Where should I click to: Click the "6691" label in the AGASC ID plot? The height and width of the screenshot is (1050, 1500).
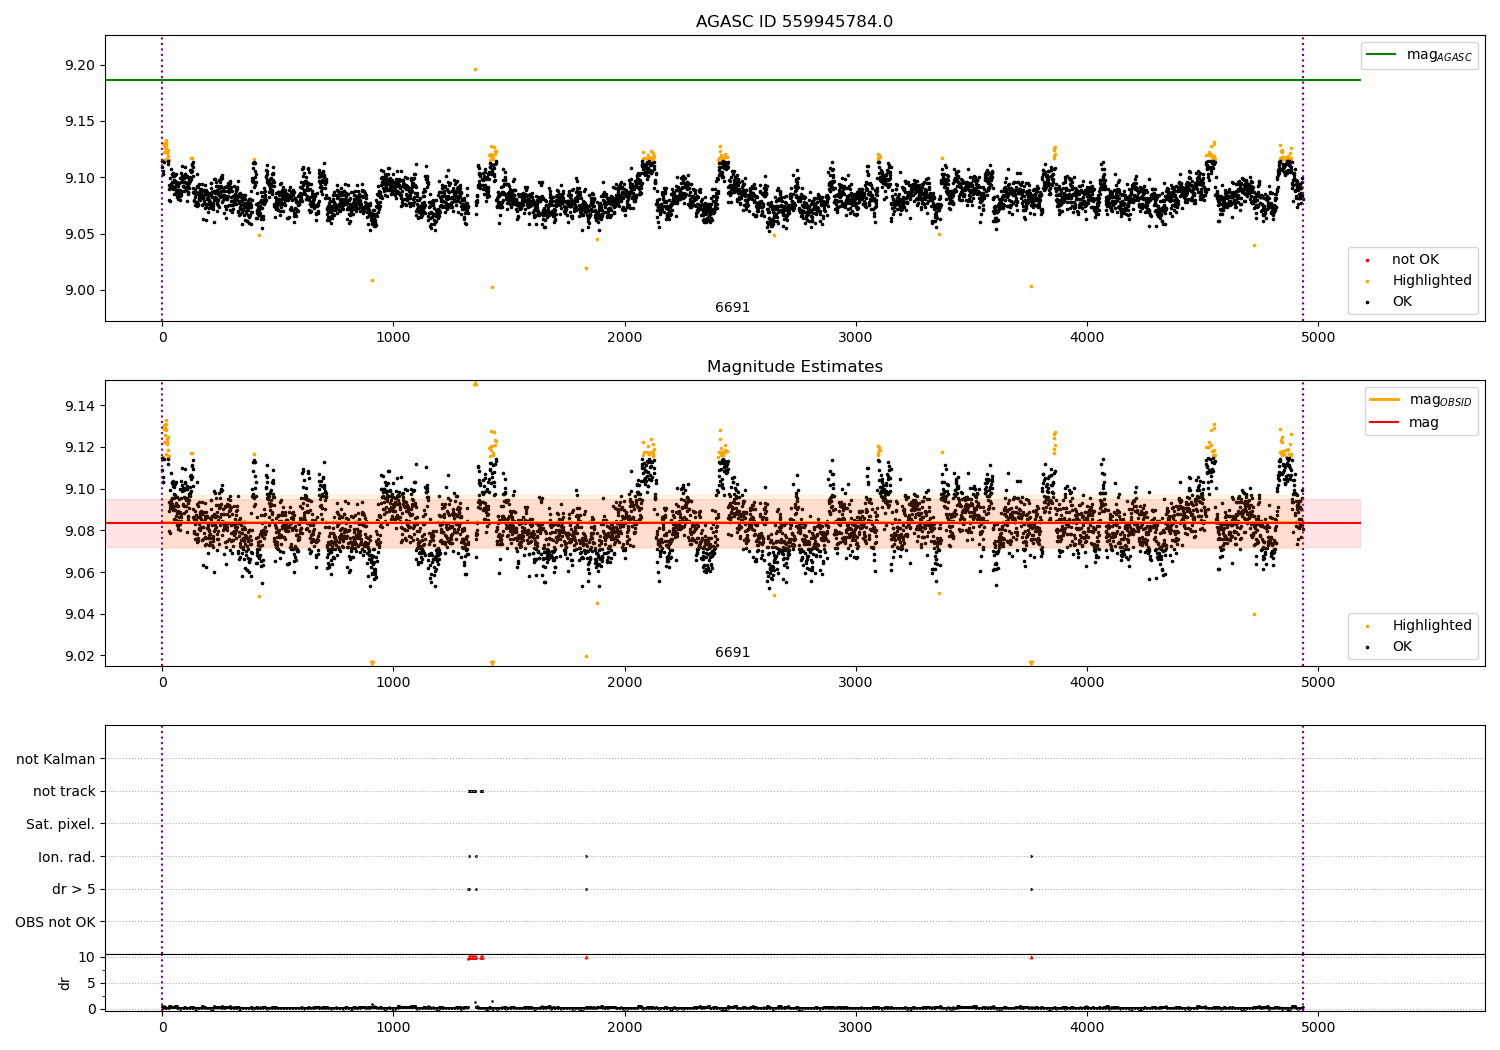pos(732,308)
